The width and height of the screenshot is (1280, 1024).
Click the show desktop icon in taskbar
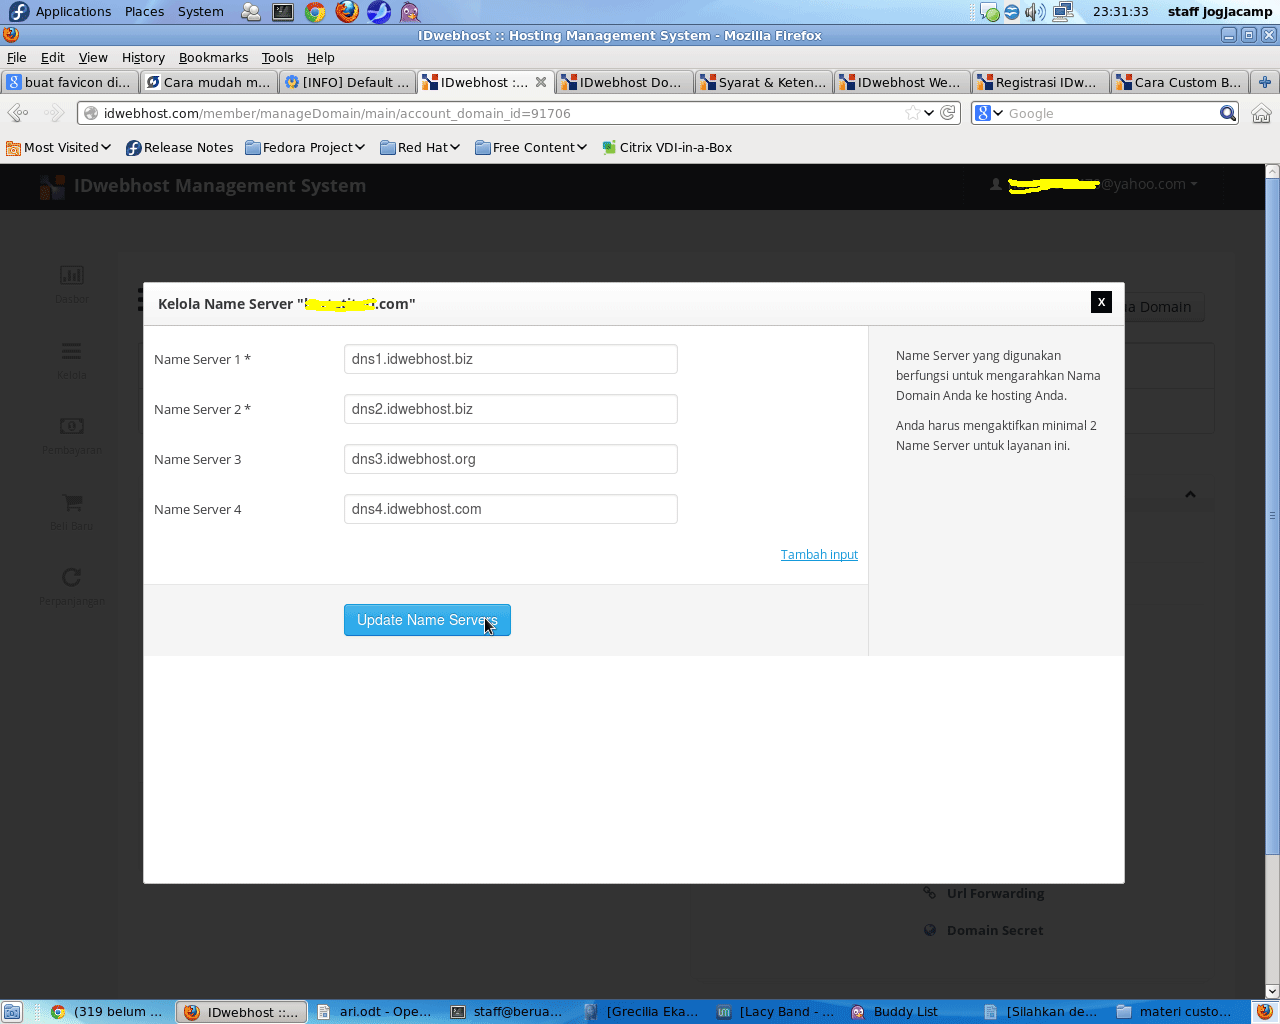coord(12,1012)
